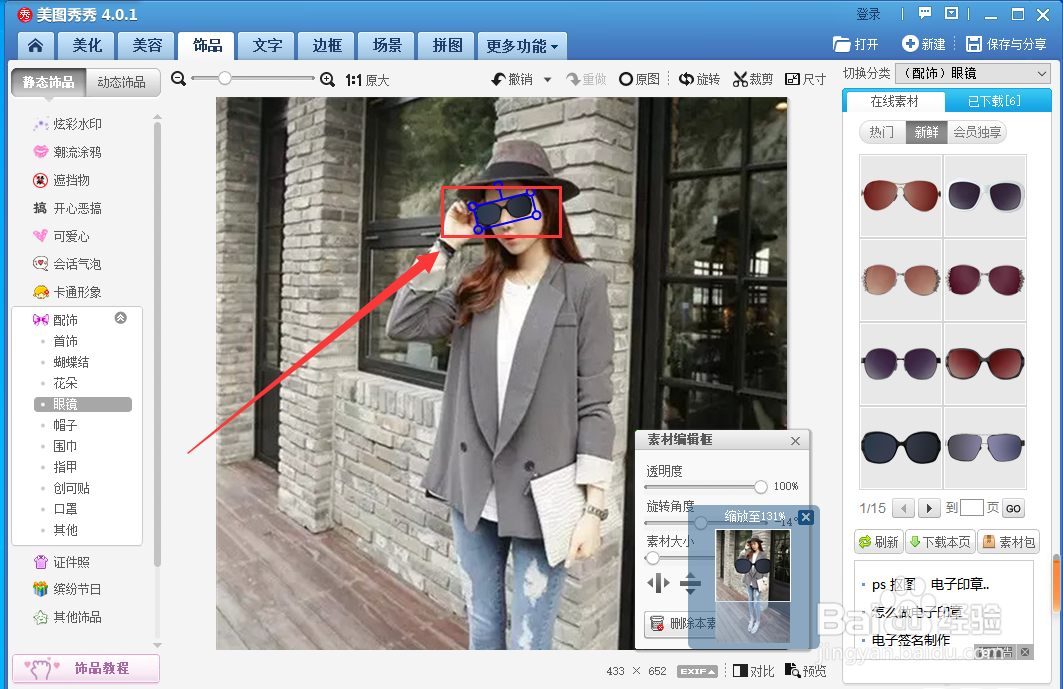This screenshot has height=689, width=1063.
Task: Switch to the 边框 tab
Action: click(327, 45)
